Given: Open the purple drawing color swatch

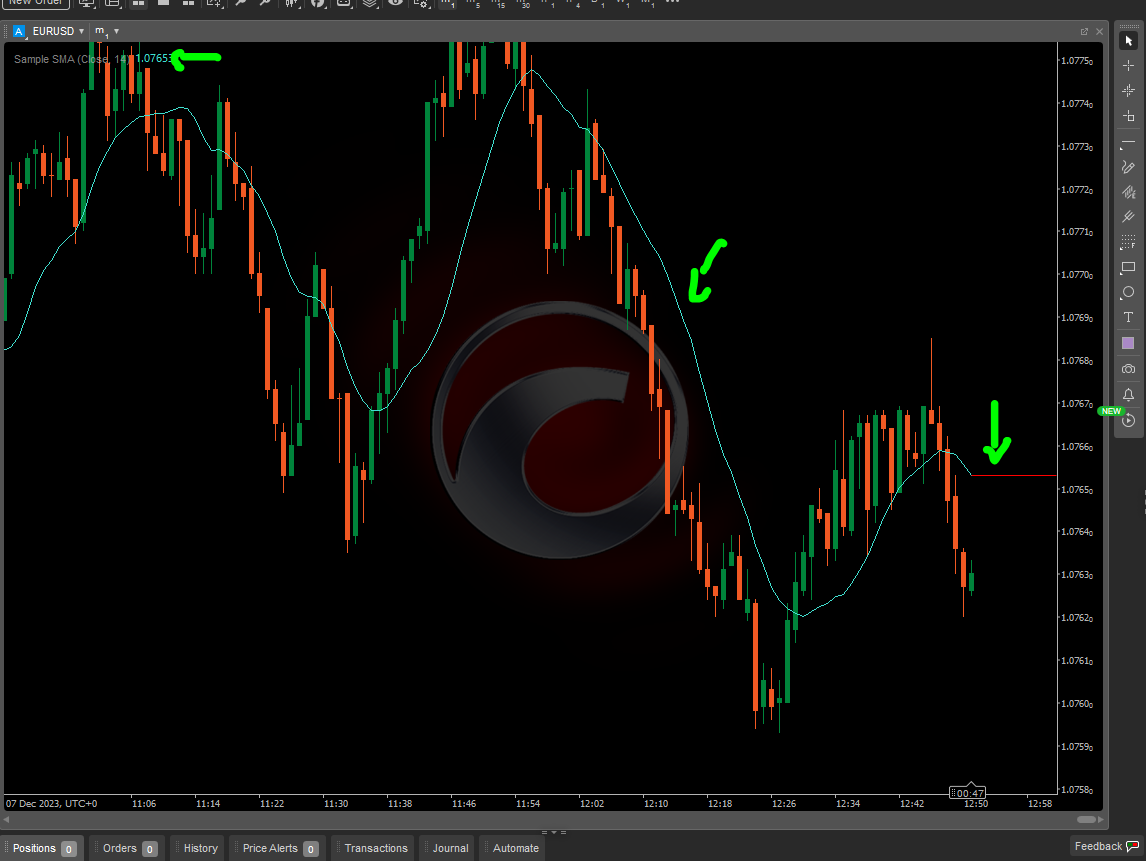Looking at the screenshot, I should point(1128,343).
